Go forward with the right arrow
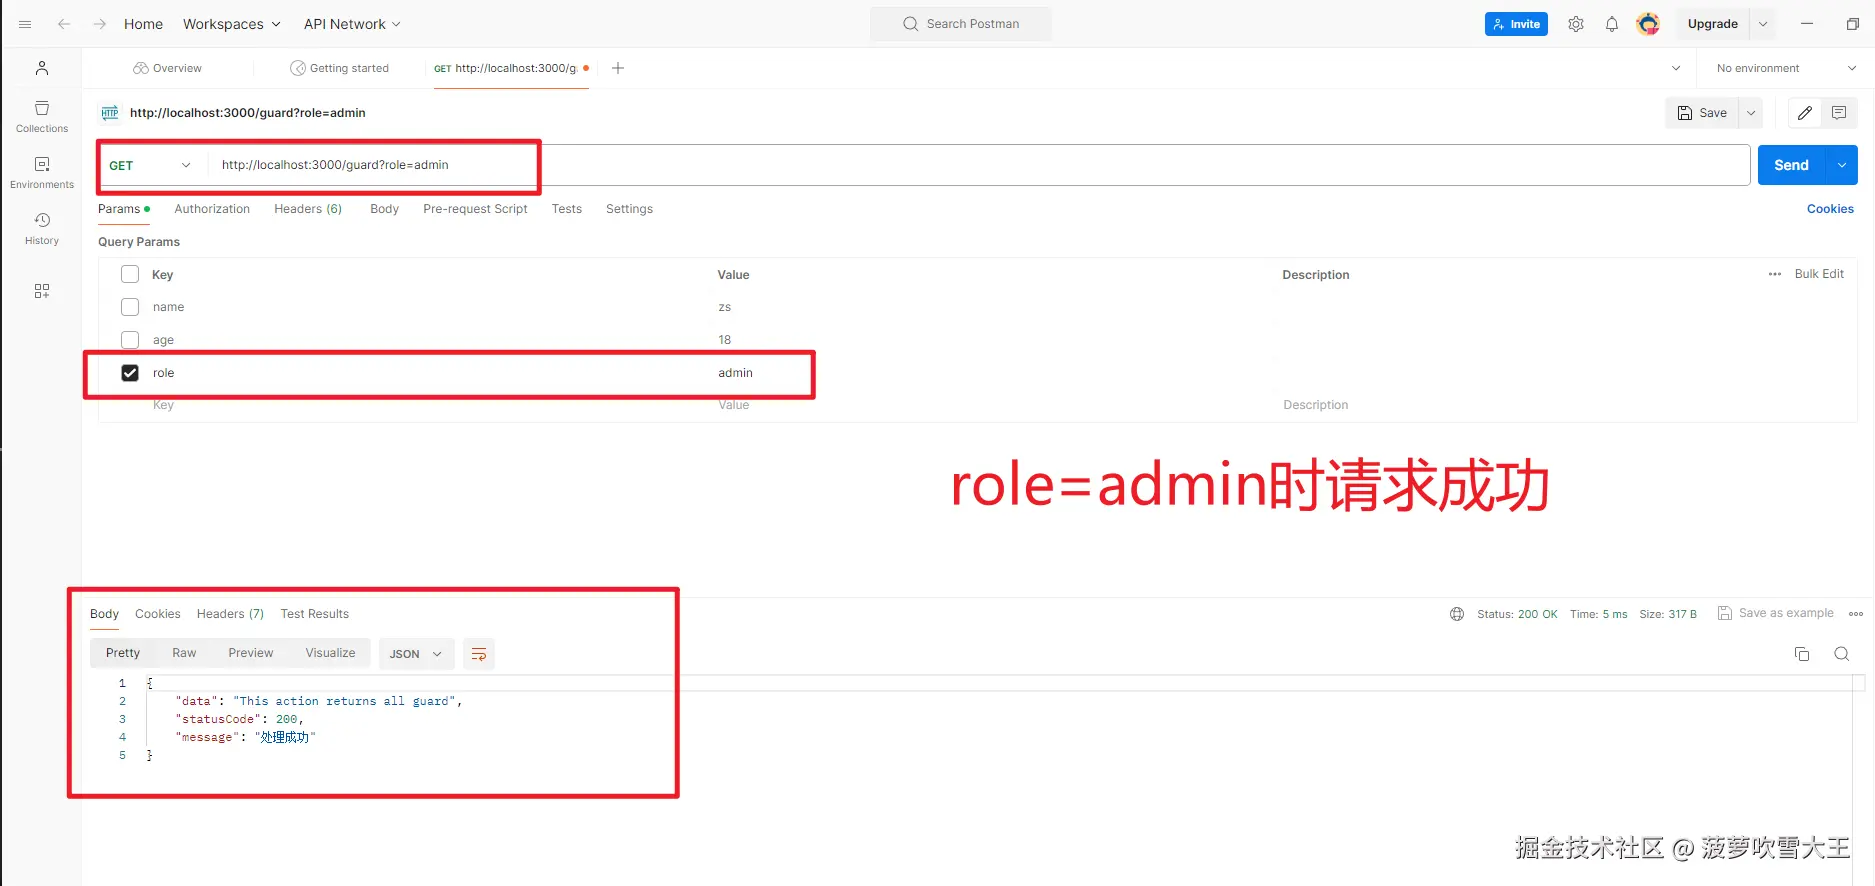The height and width of the screenshot is (886, 1875). [100, 24]
